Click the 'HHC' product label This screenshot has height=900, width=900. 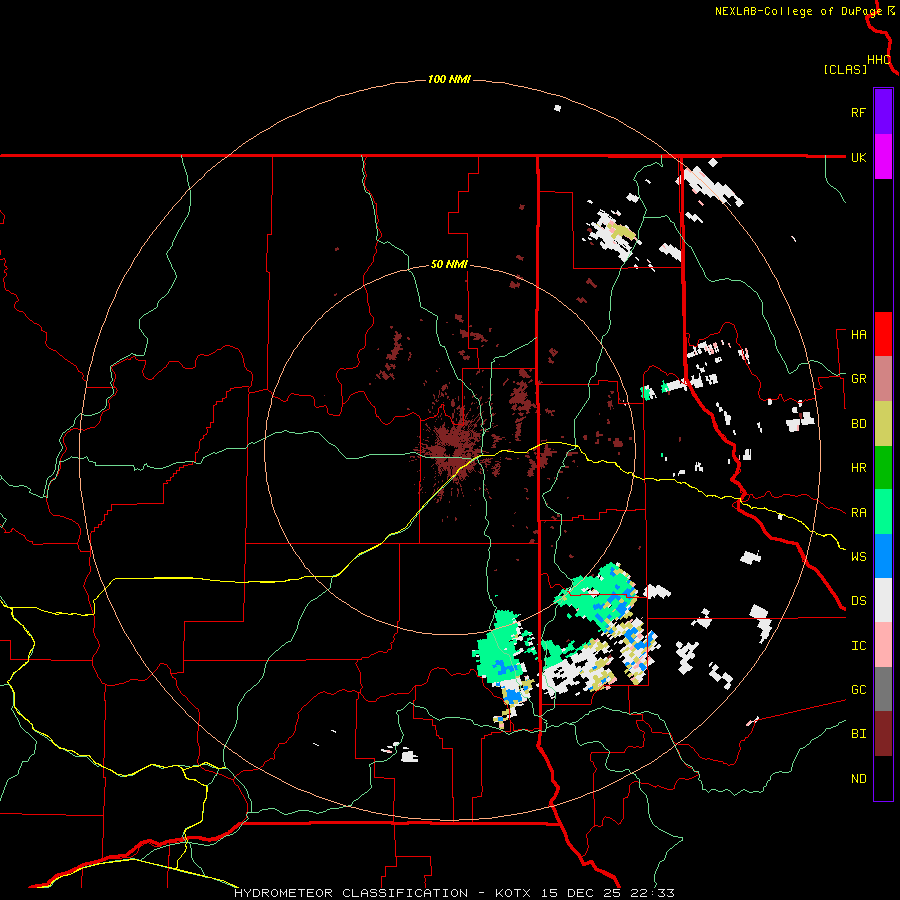pos(879,60)
